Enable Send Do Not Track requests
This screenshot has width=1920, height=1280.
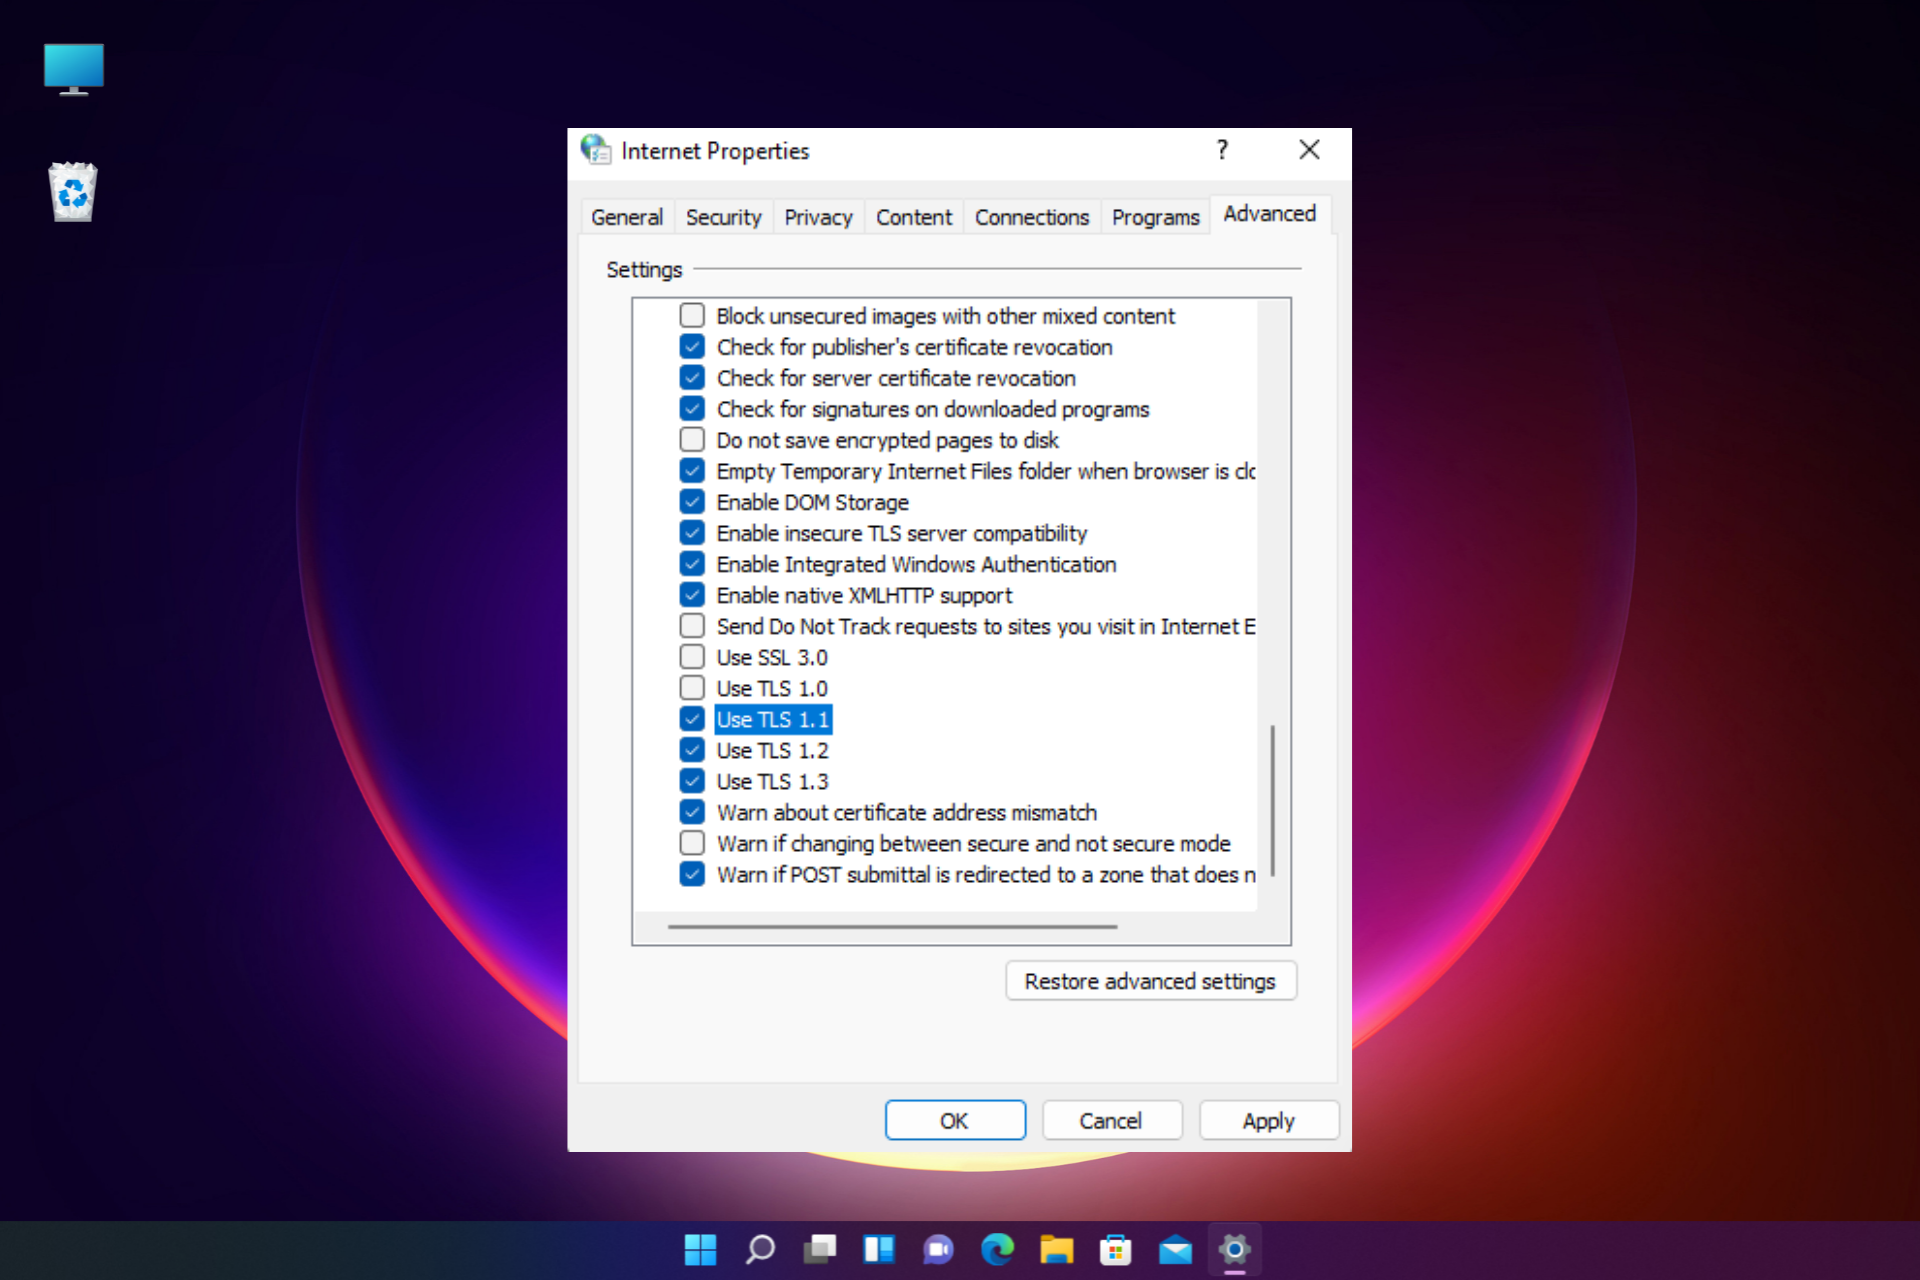(x=692, y=626)
